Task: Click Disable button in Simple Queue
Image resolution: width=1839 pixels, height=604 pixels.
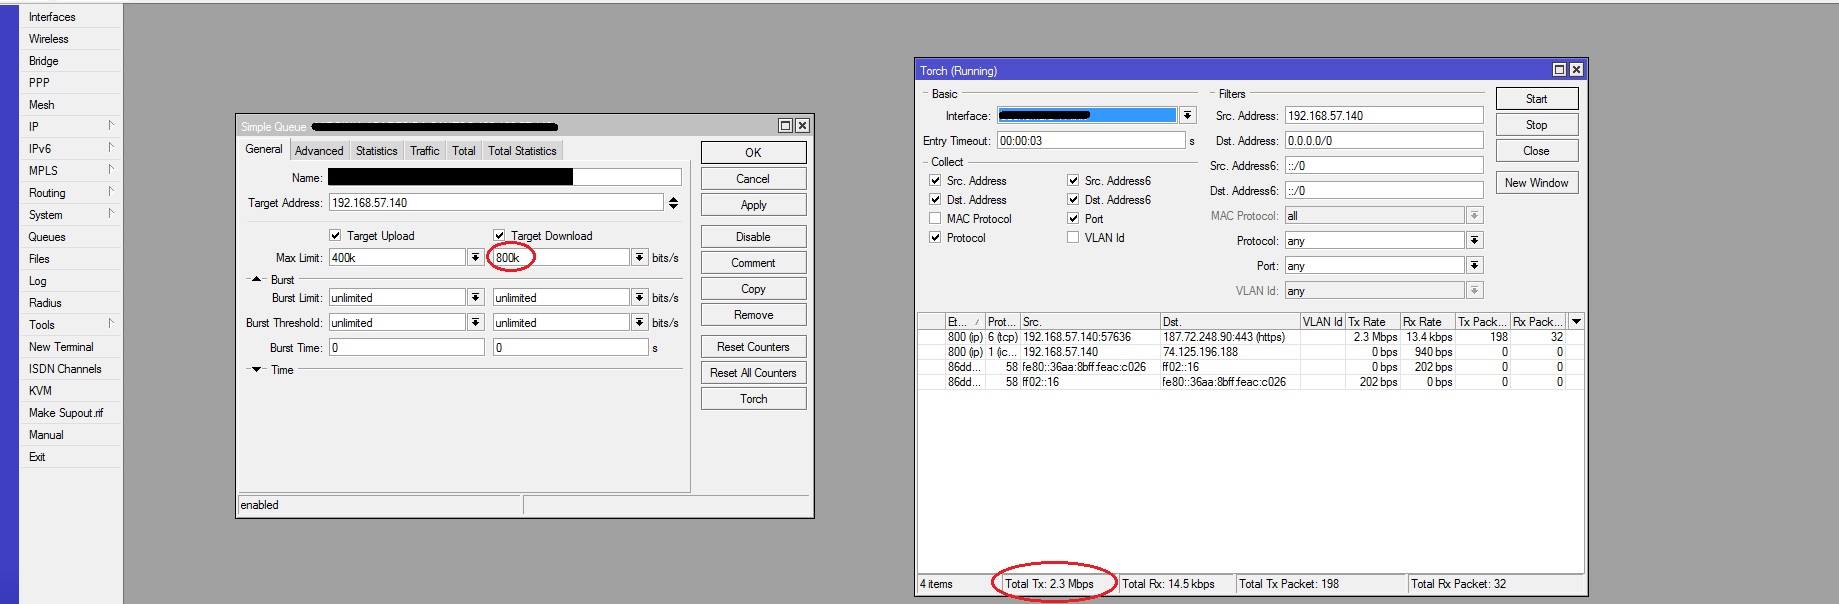Action: click(x=753, y=237)
